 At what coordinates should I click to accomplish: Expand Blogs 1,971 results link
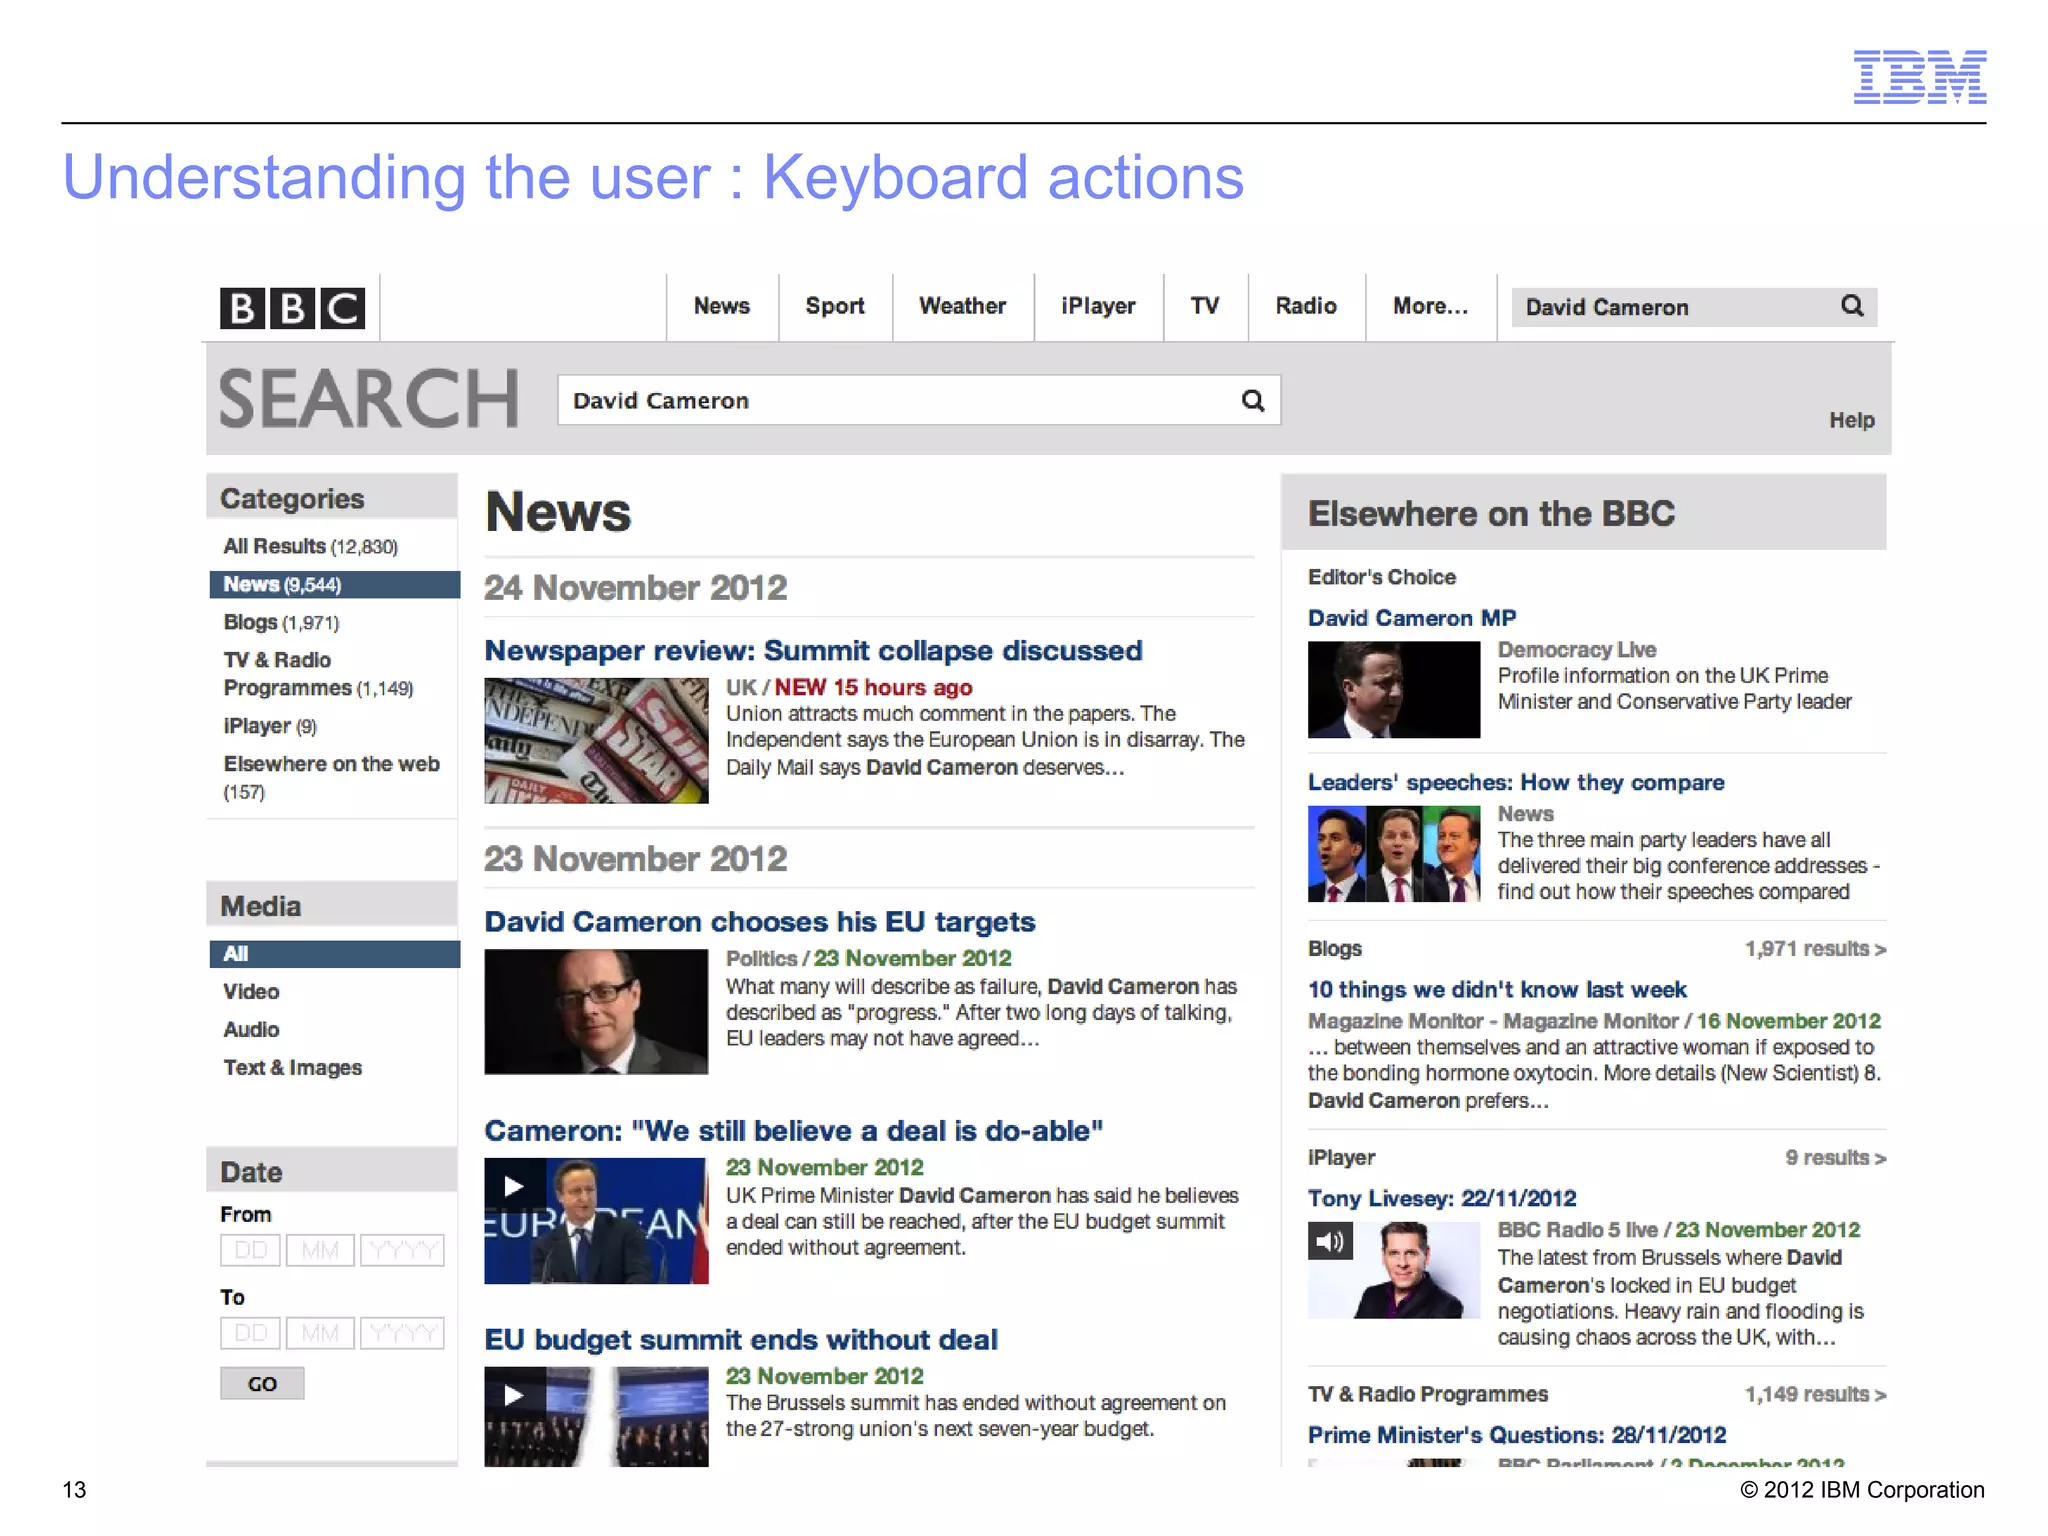click(x=1815, y=948)
